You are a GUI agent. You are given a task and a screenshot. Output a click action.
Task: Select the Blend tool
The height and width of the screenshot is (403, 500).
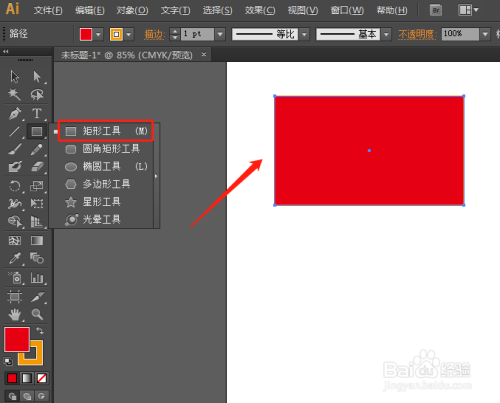[37, 258]
